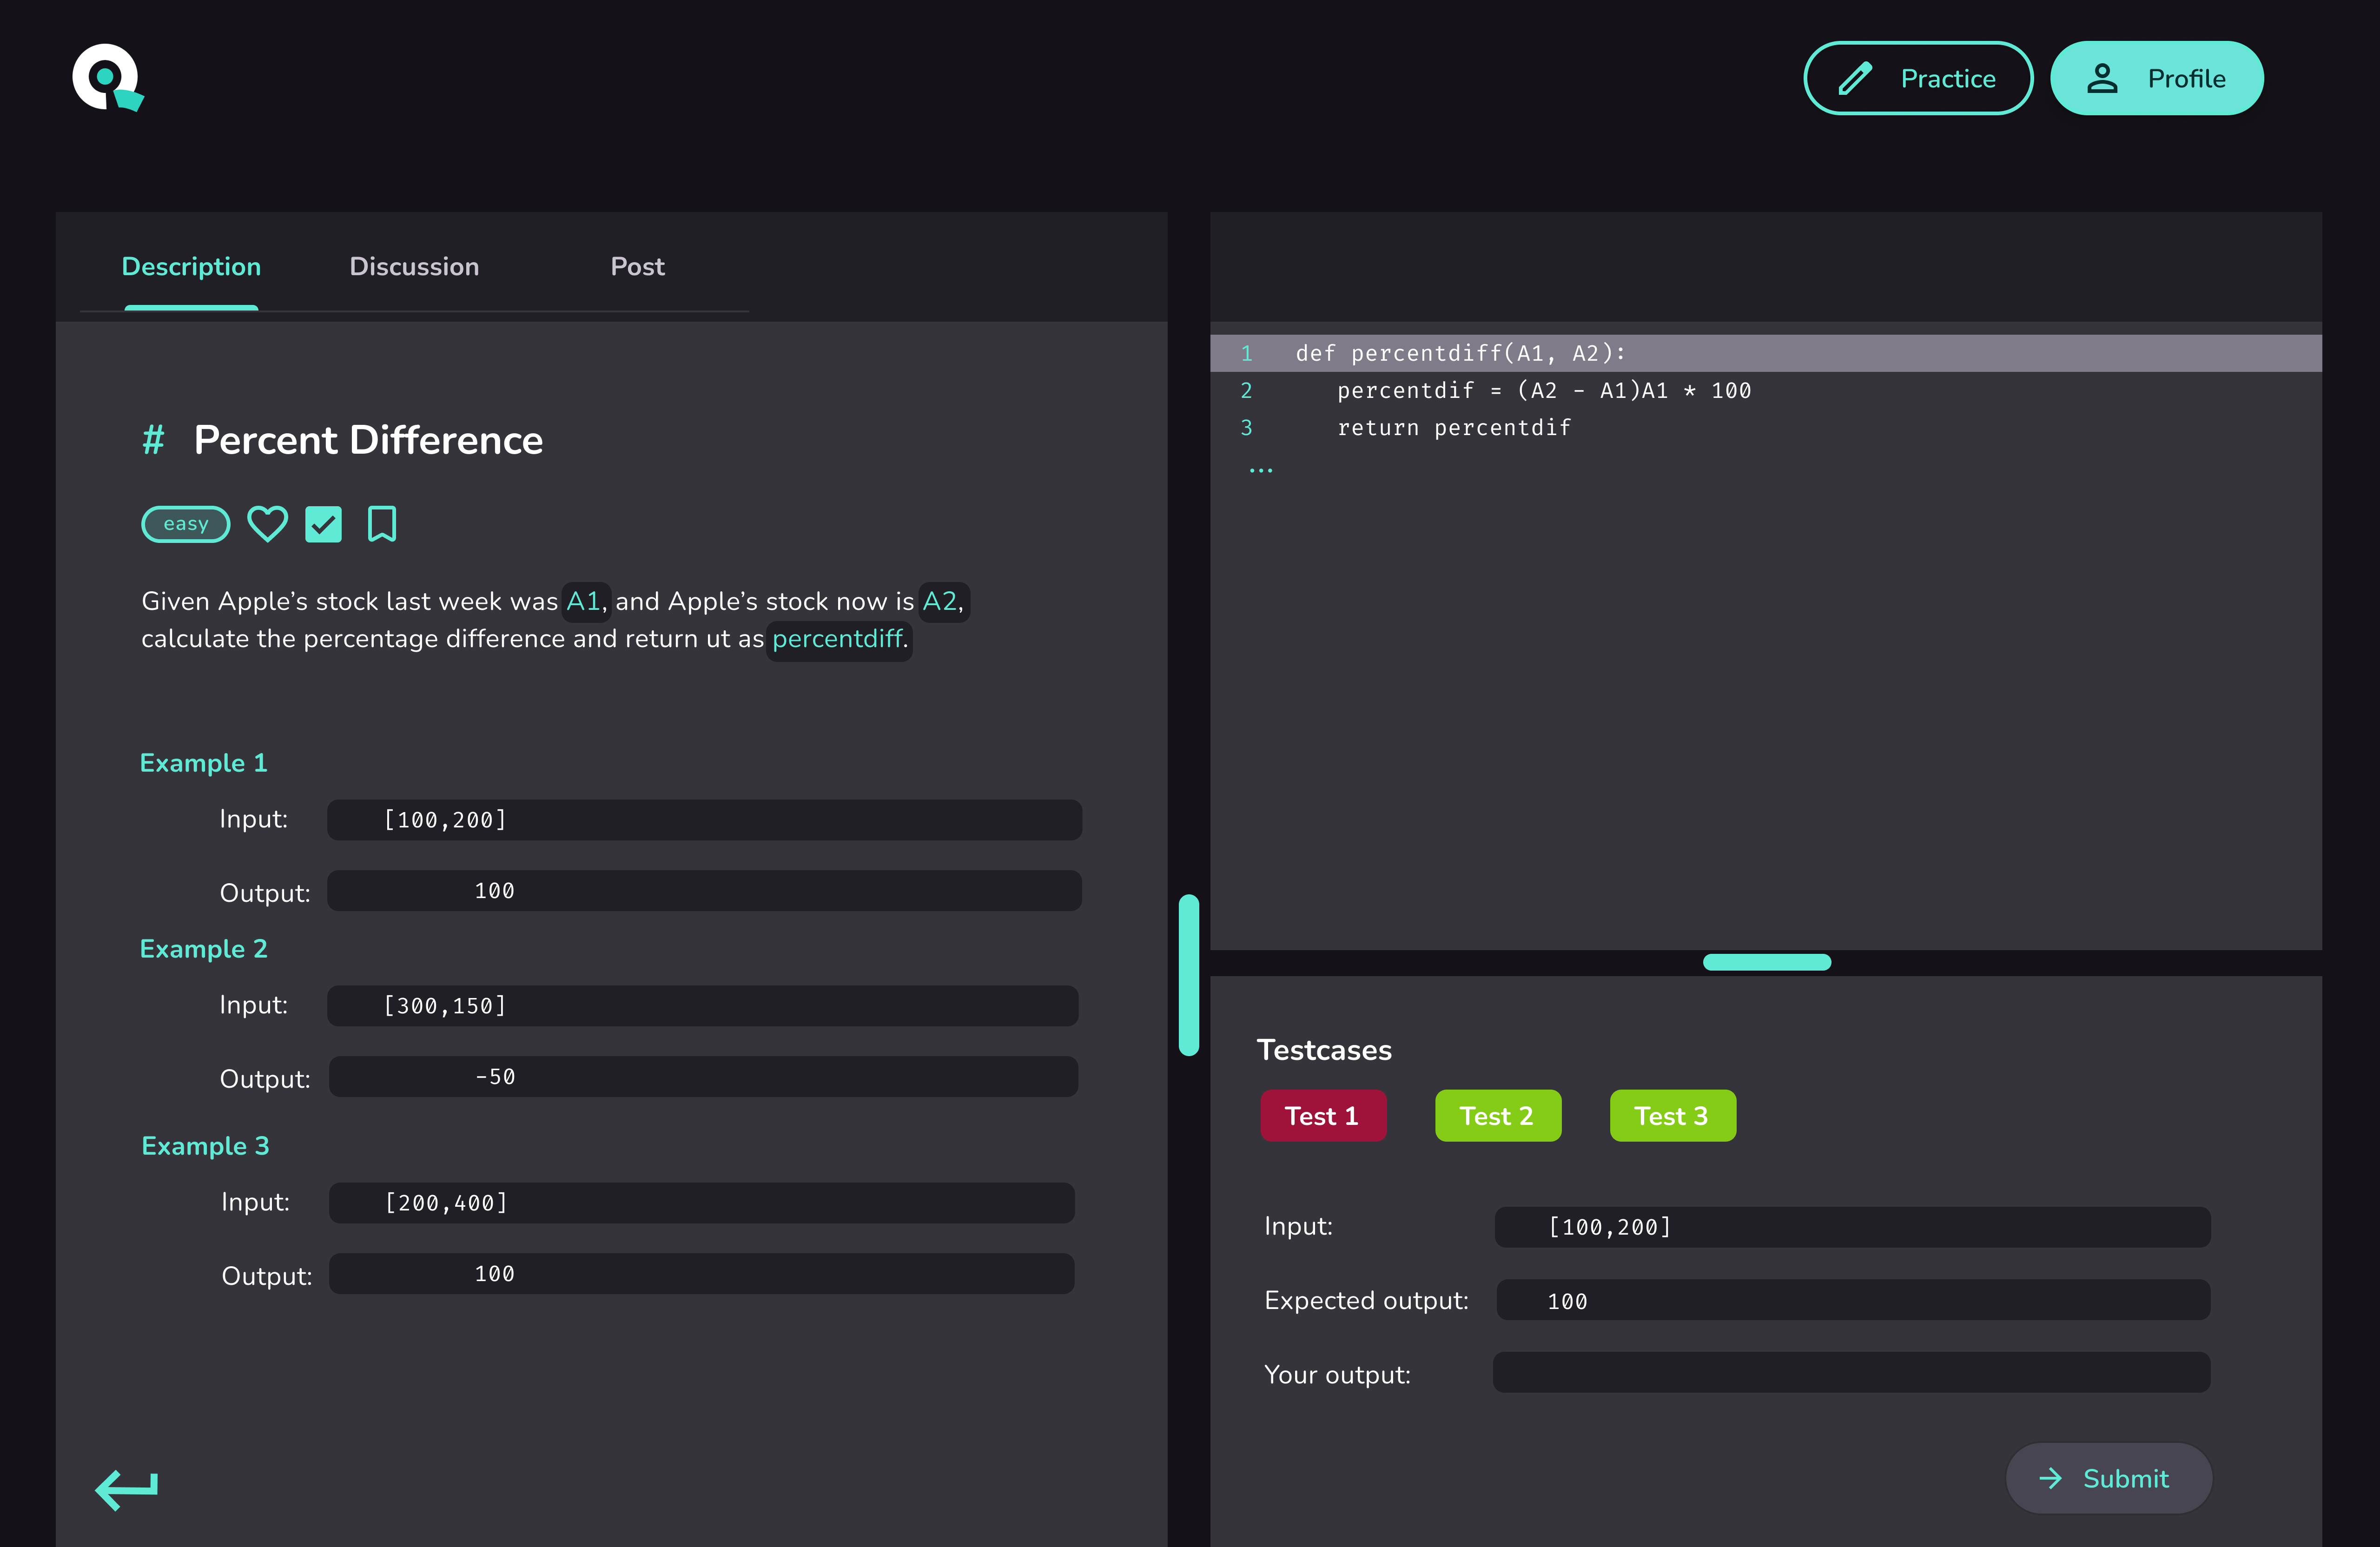Switch to the Discussion tab
Screen dimensions: 2380x1547
414,267
